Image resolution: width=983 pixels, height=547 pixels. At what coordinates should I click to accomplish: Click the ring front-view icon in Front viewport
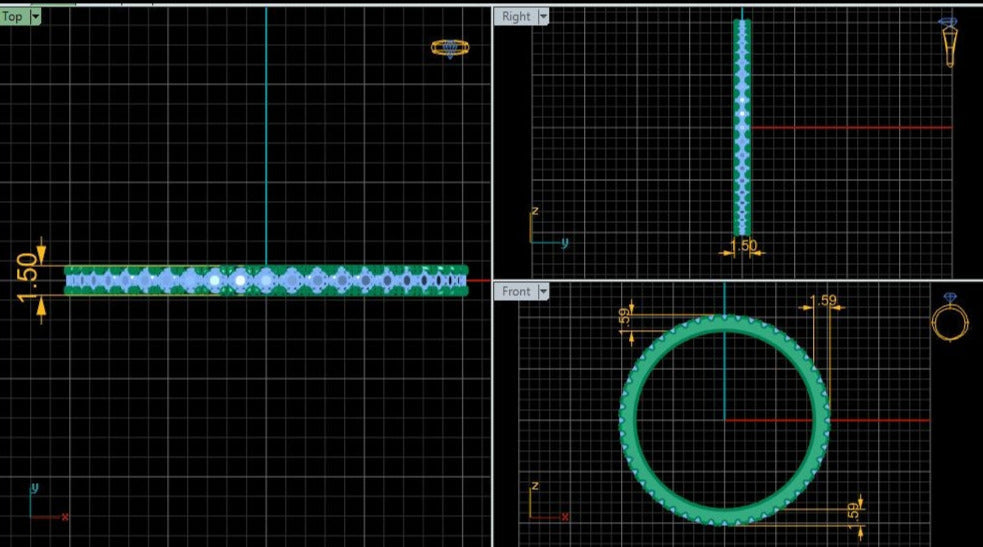coord(948,321)
